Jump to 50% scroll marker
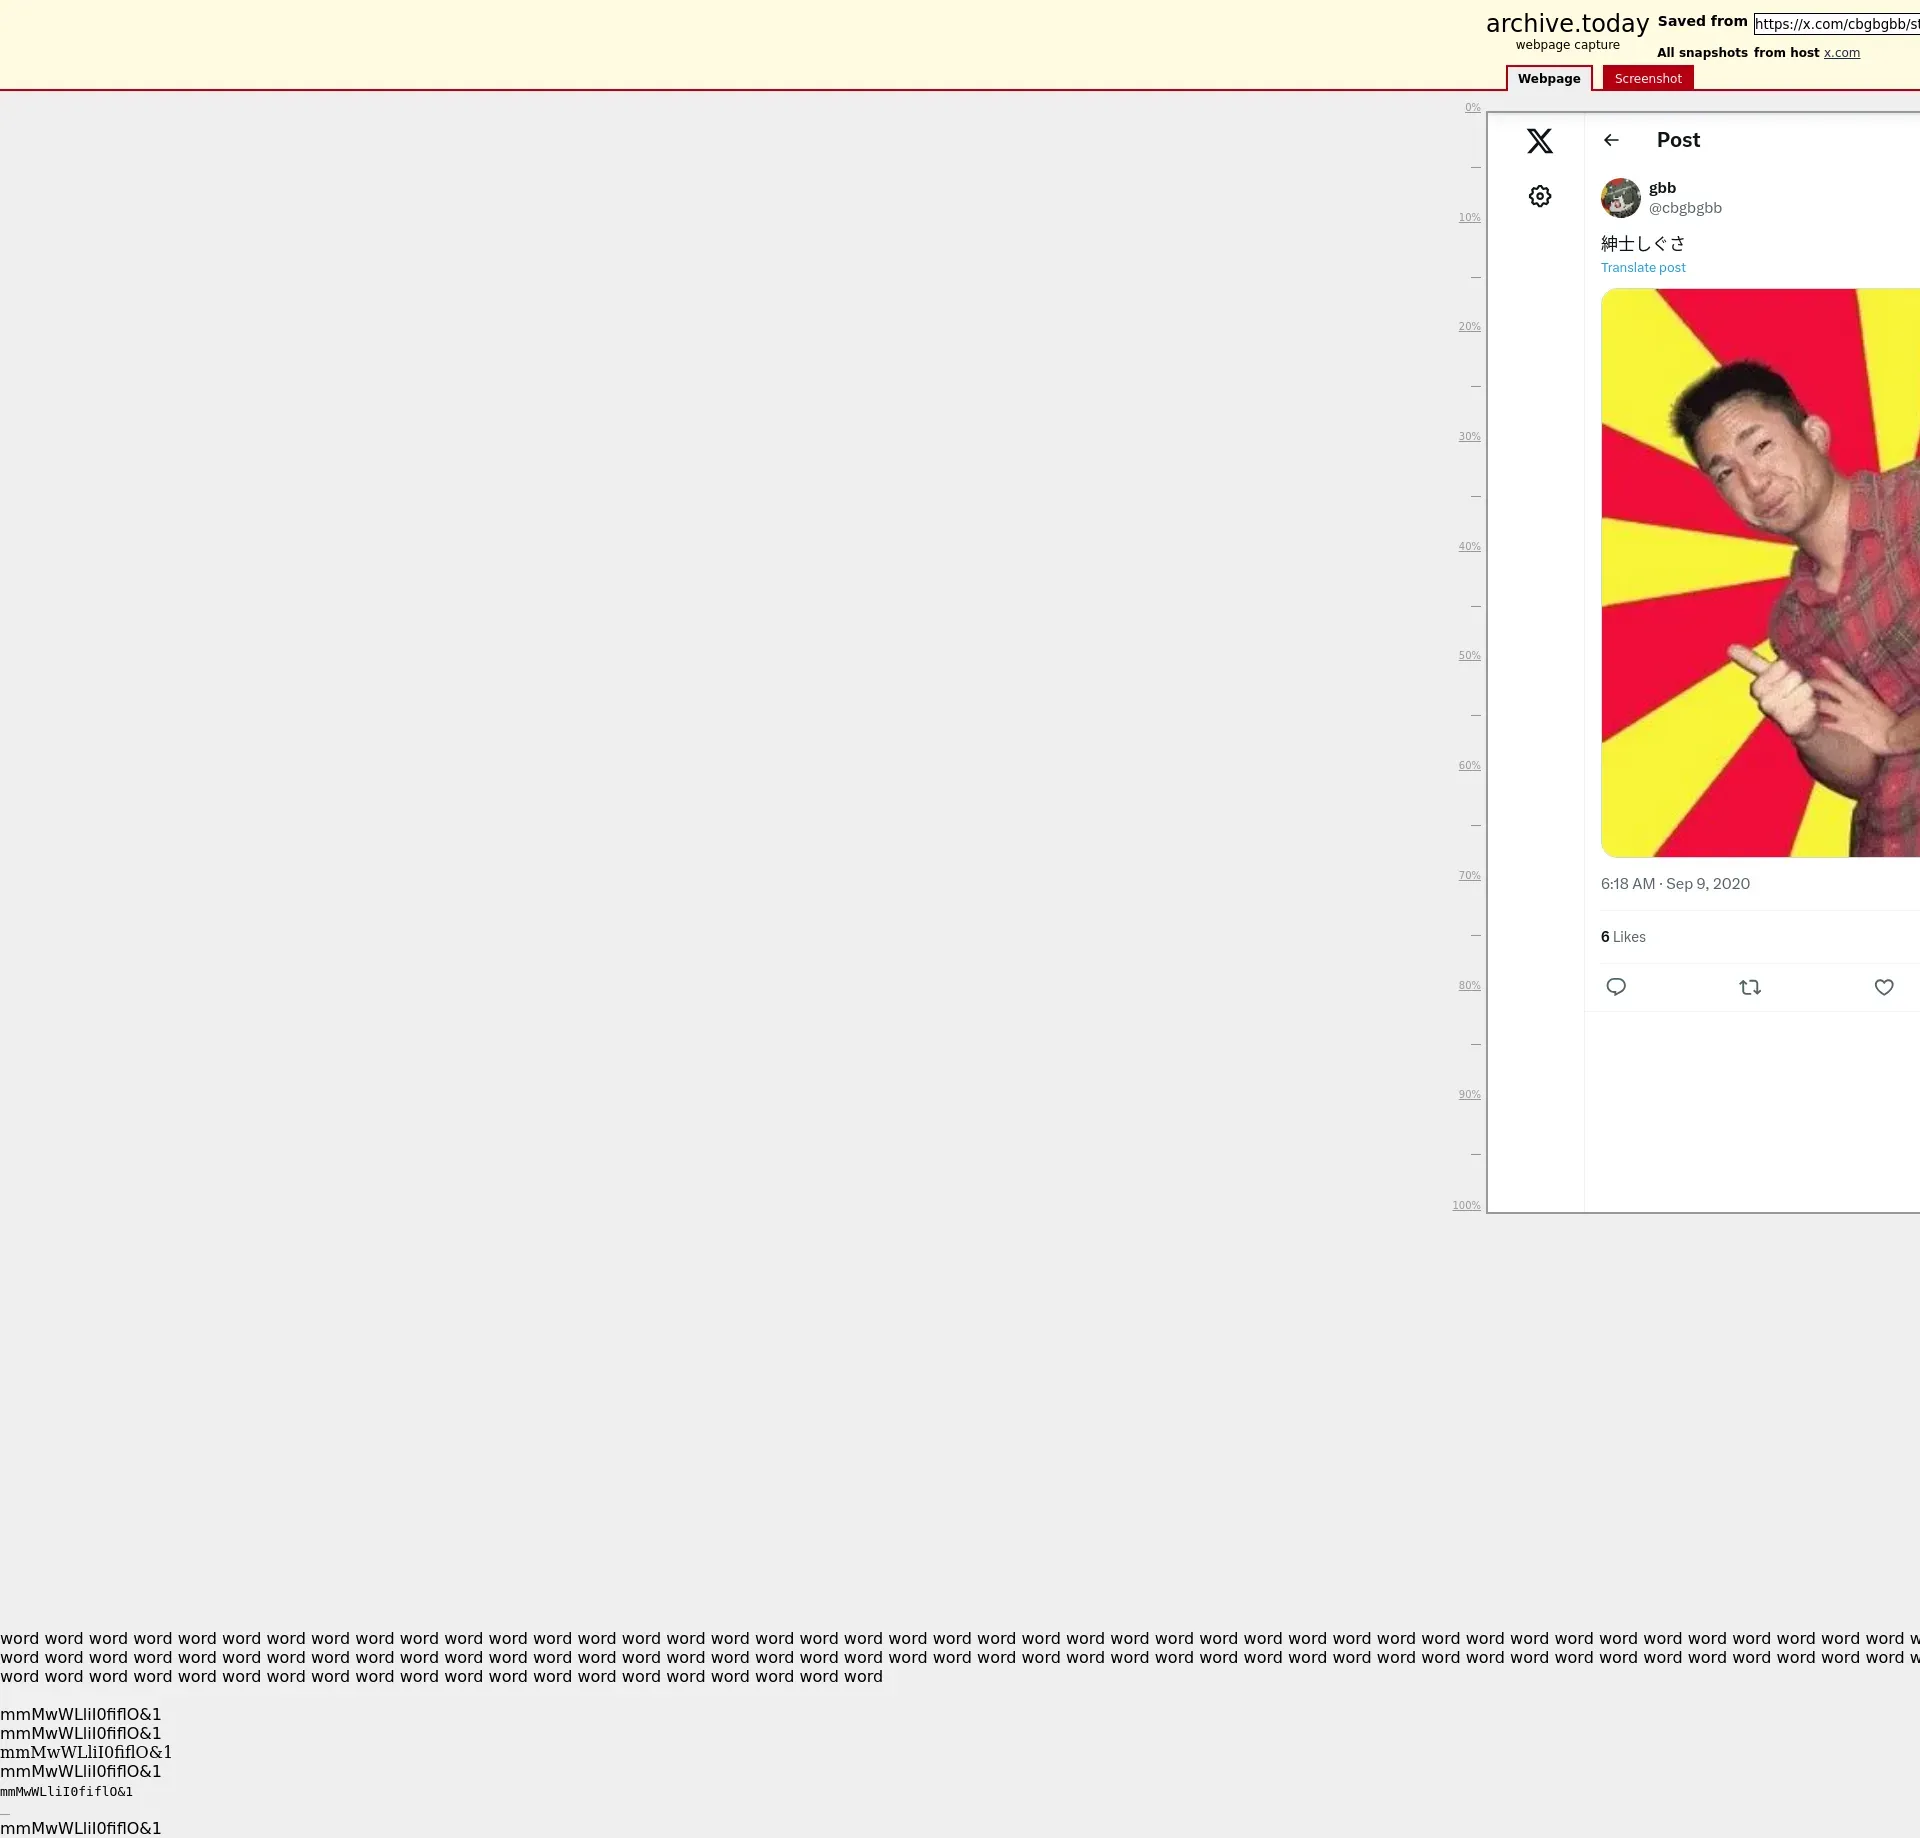This screenshot has width=1920, height=1838. click(1468, 656)
